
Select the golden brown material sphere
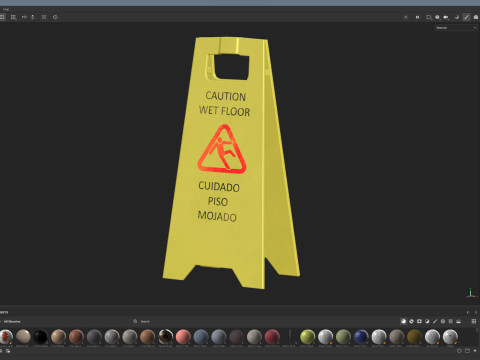pos(414,336)
